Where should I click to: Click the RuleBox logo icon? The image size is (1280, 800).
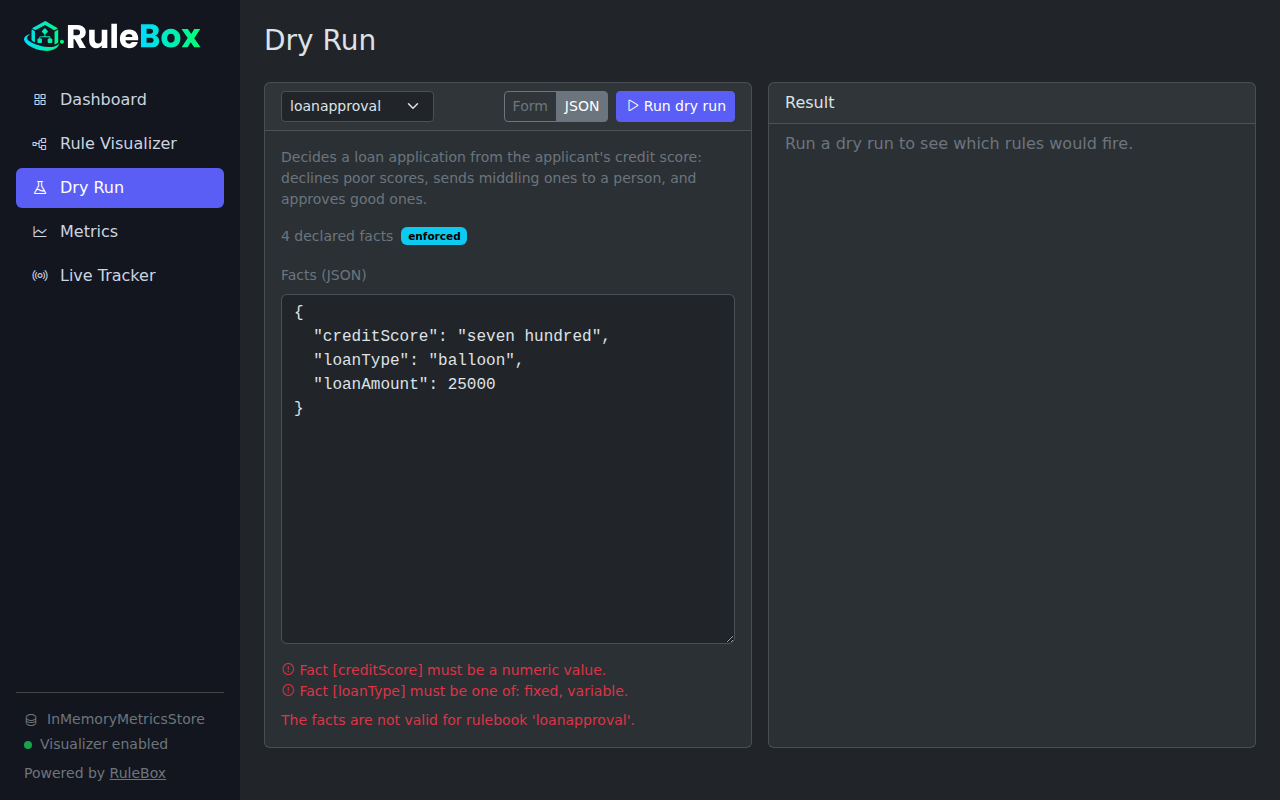(44, 37)
